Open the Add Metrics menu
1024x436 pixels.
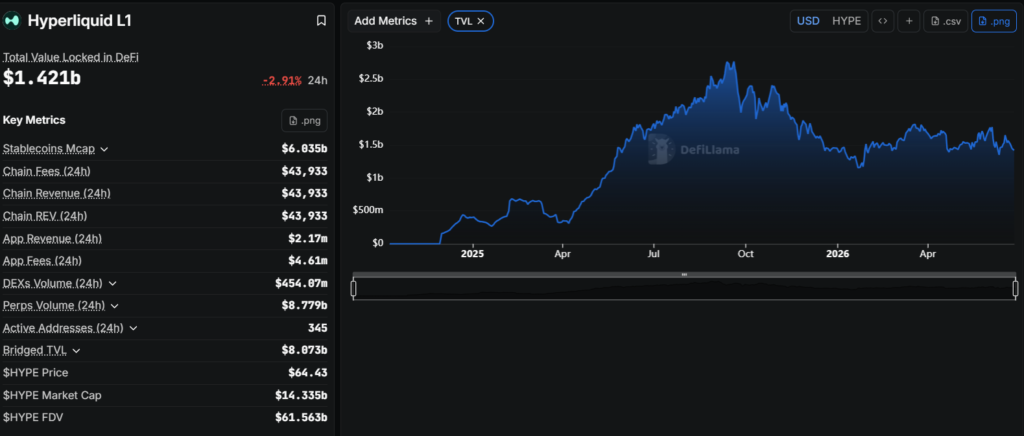coord(394,21)
